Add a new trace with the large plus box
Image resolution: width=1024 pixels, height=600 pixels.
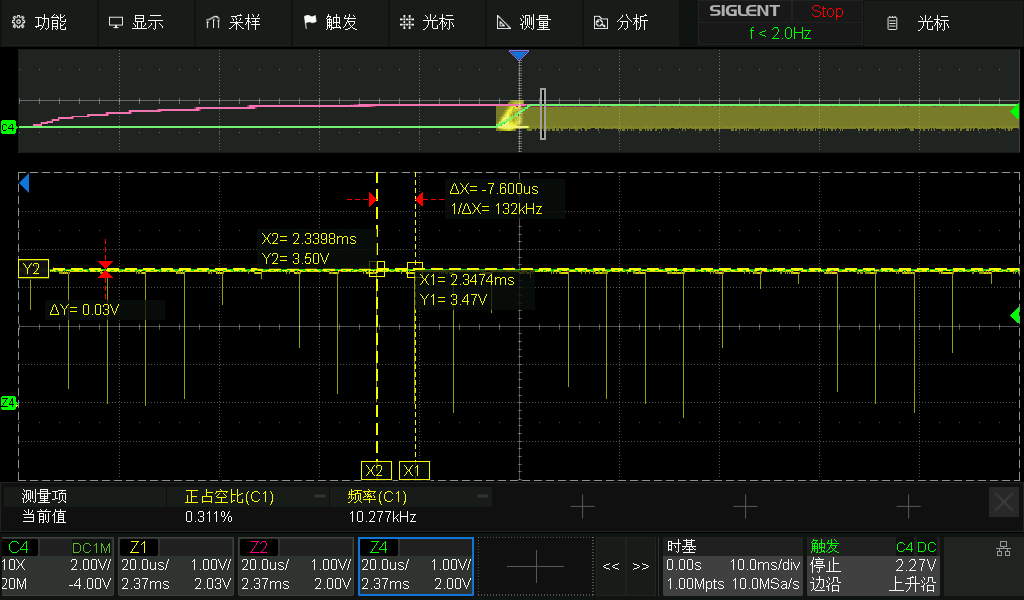536,566
